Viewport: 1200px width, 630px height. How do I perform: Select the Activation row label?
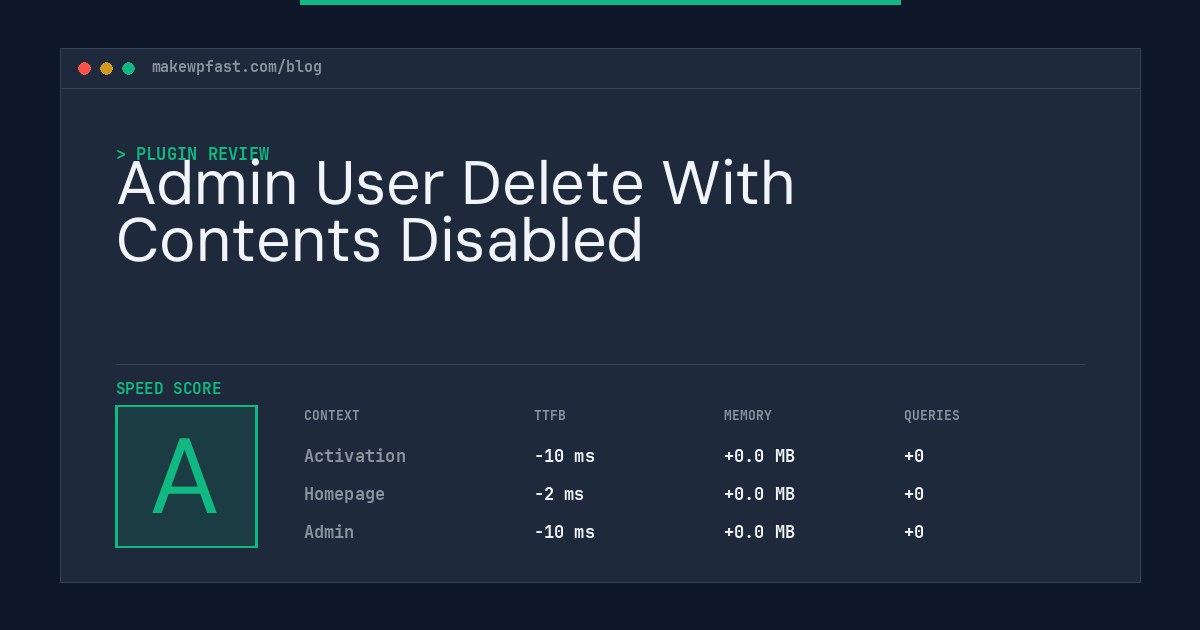click(355, 456)
